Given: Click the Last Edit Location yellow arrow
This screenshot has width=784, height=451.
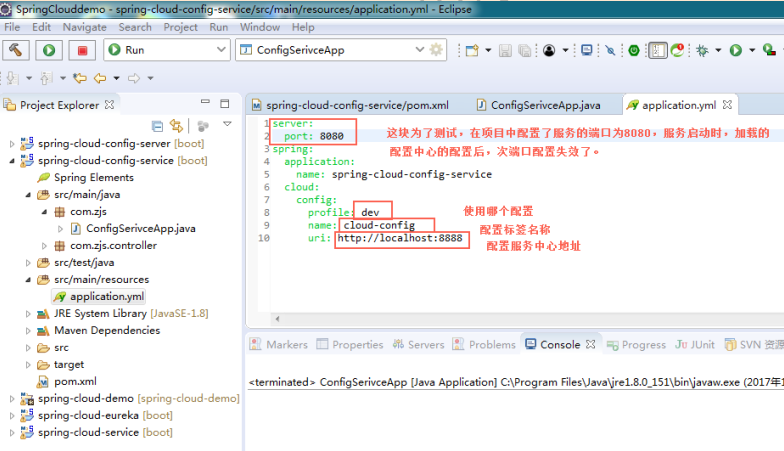Looking at the screenshot, I should tap(80, 78).
